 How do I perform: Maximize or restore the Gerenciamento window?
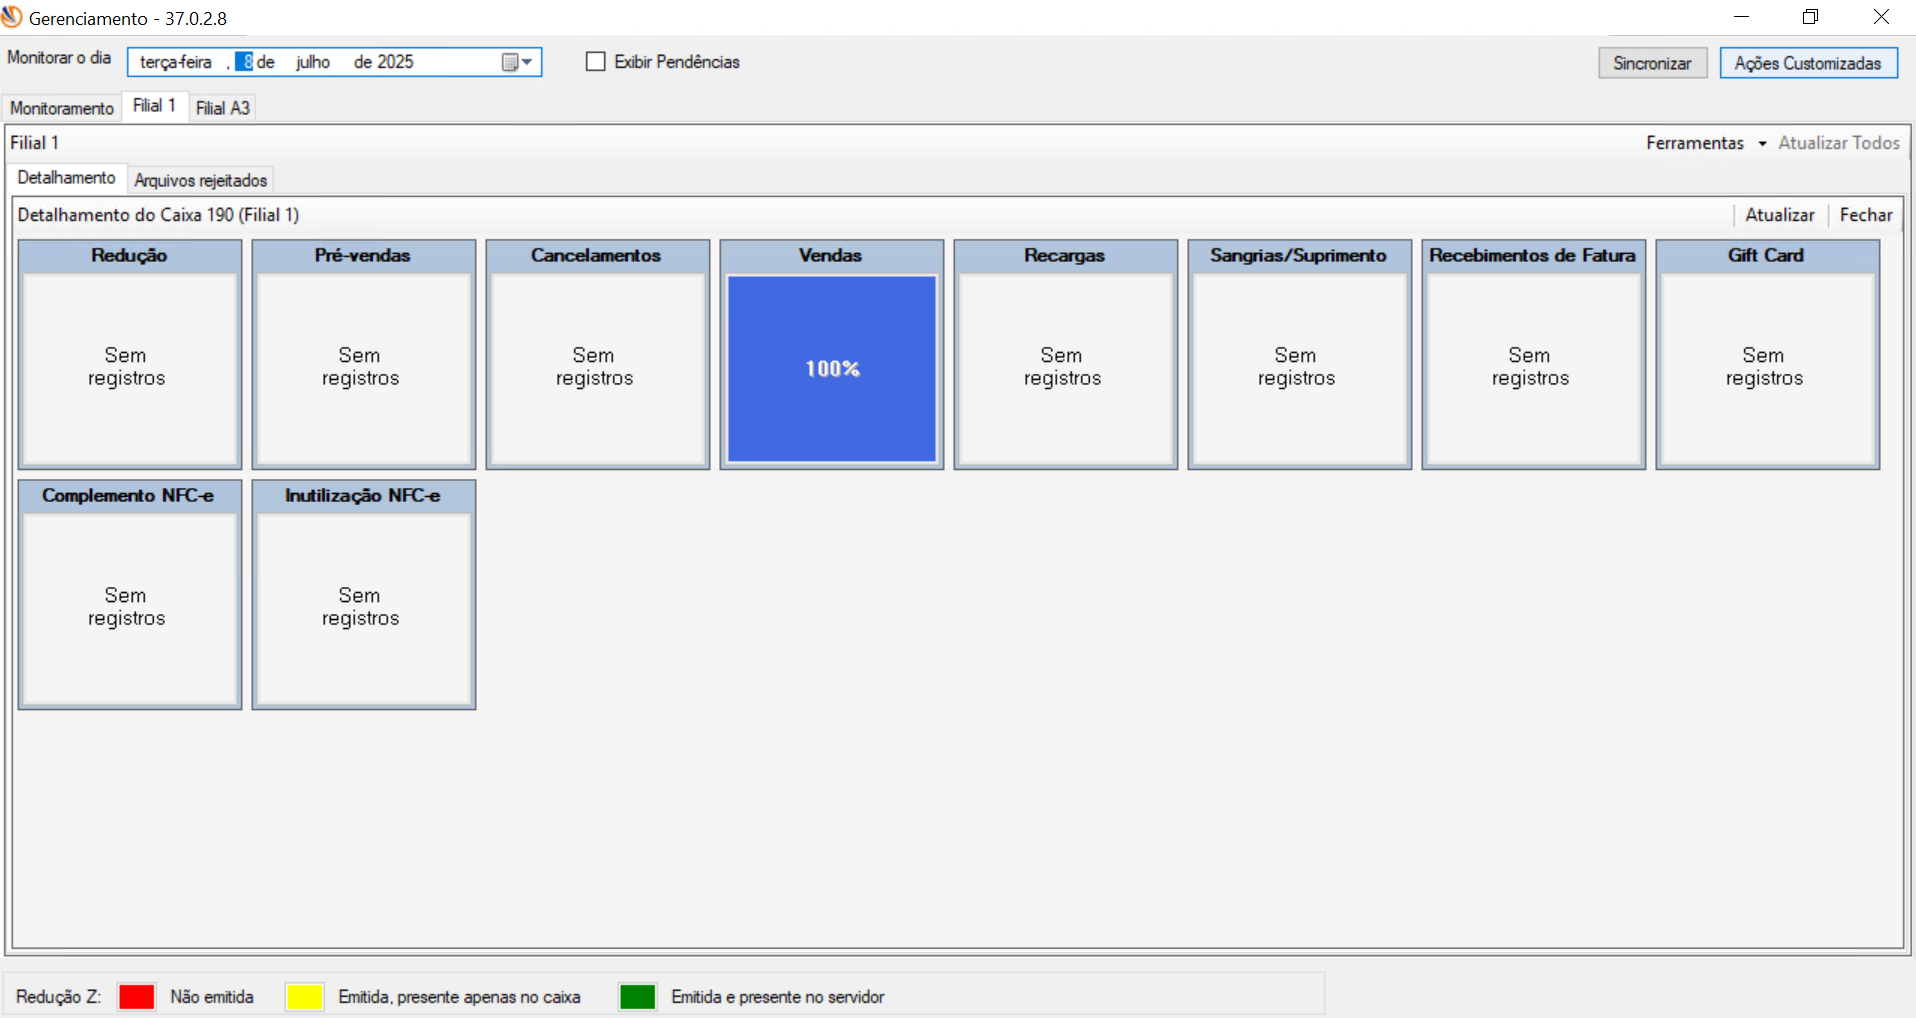point(1811,17)
